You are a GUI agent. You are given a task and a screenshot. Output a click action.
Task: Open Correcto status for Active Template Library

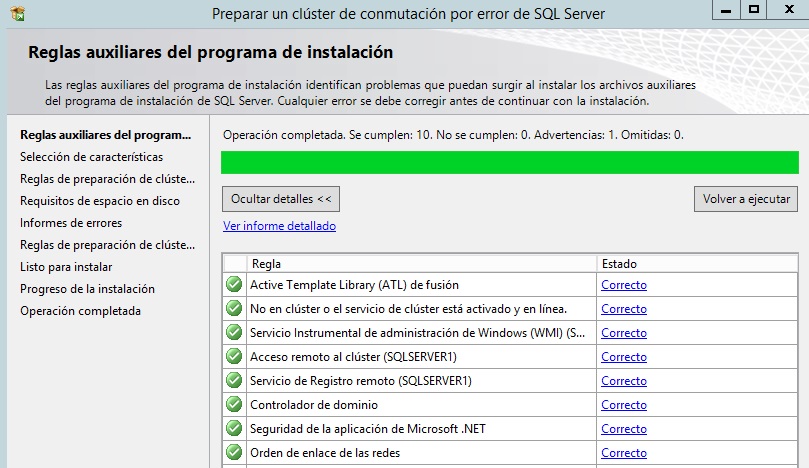click(x=624, y=285)
